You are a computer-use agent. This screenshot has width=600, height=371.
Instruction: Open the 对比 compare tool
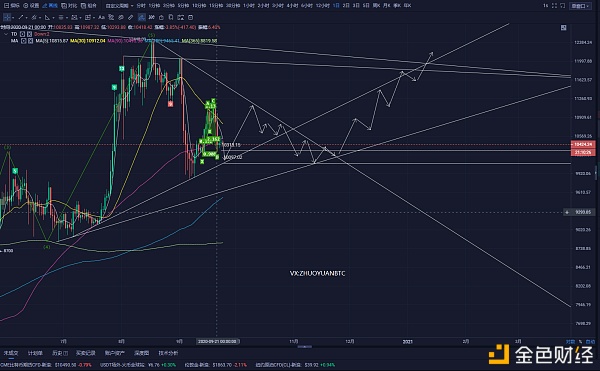pos(69,6)
